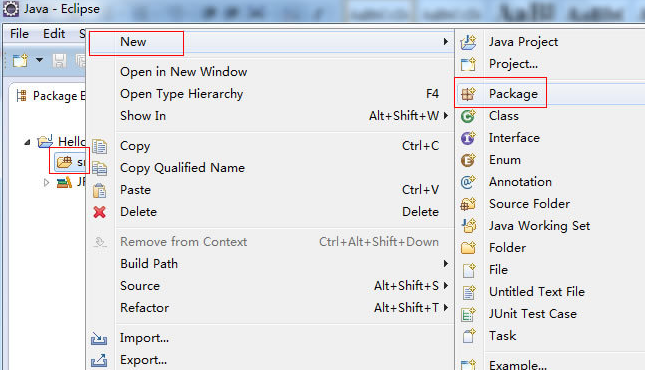Choose Untitled Text File entry
The width and height of the screenshot is (645, 370).
tap(537, 292)
